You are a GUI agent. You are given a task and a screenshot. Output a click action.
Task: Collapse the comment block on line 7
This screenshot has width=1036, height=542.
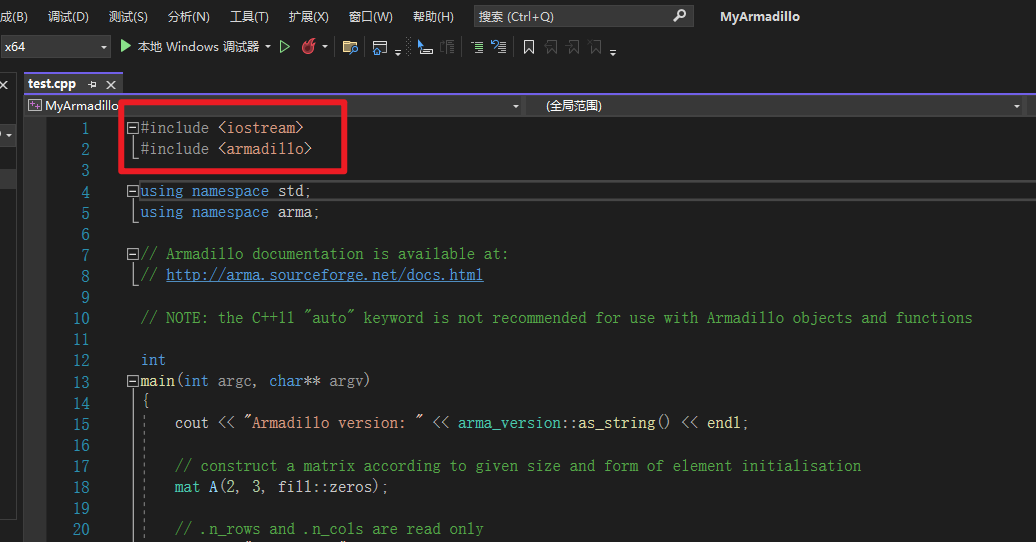(132, 254)
